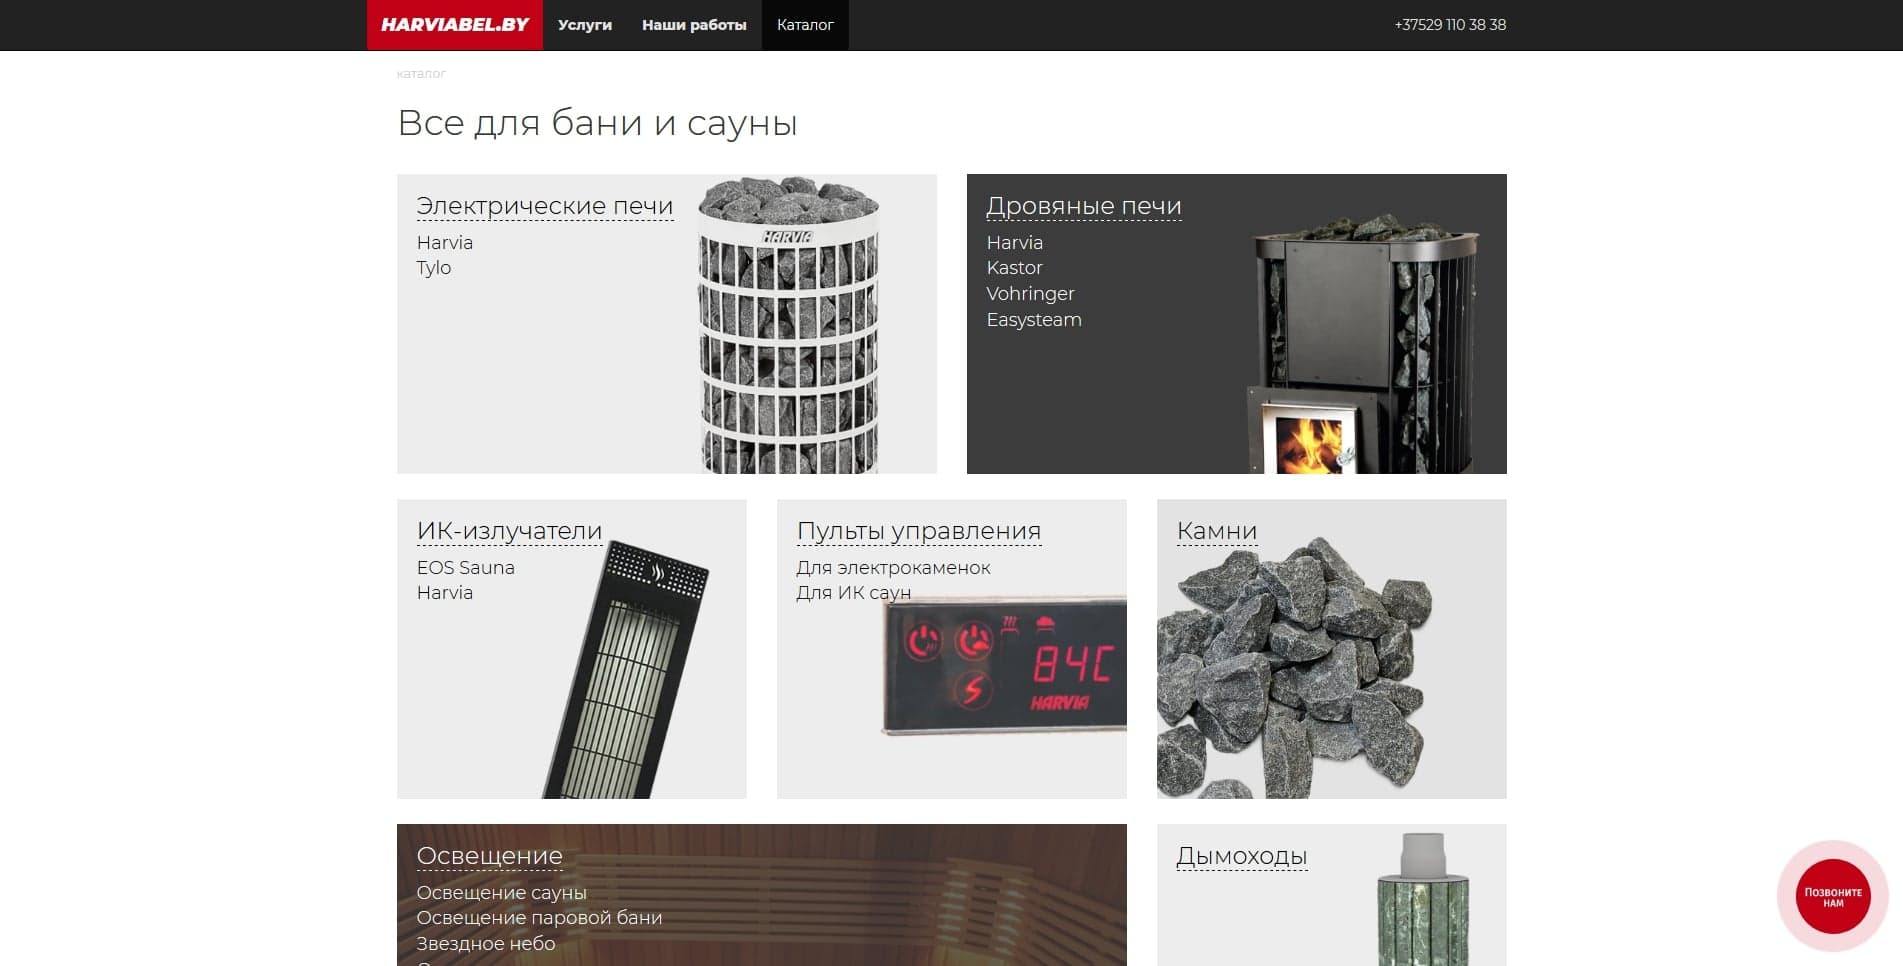Open the Услуги menu item
Image resolution: width=1903 pixels, height=966 pixels.
[x=585, y=25]
